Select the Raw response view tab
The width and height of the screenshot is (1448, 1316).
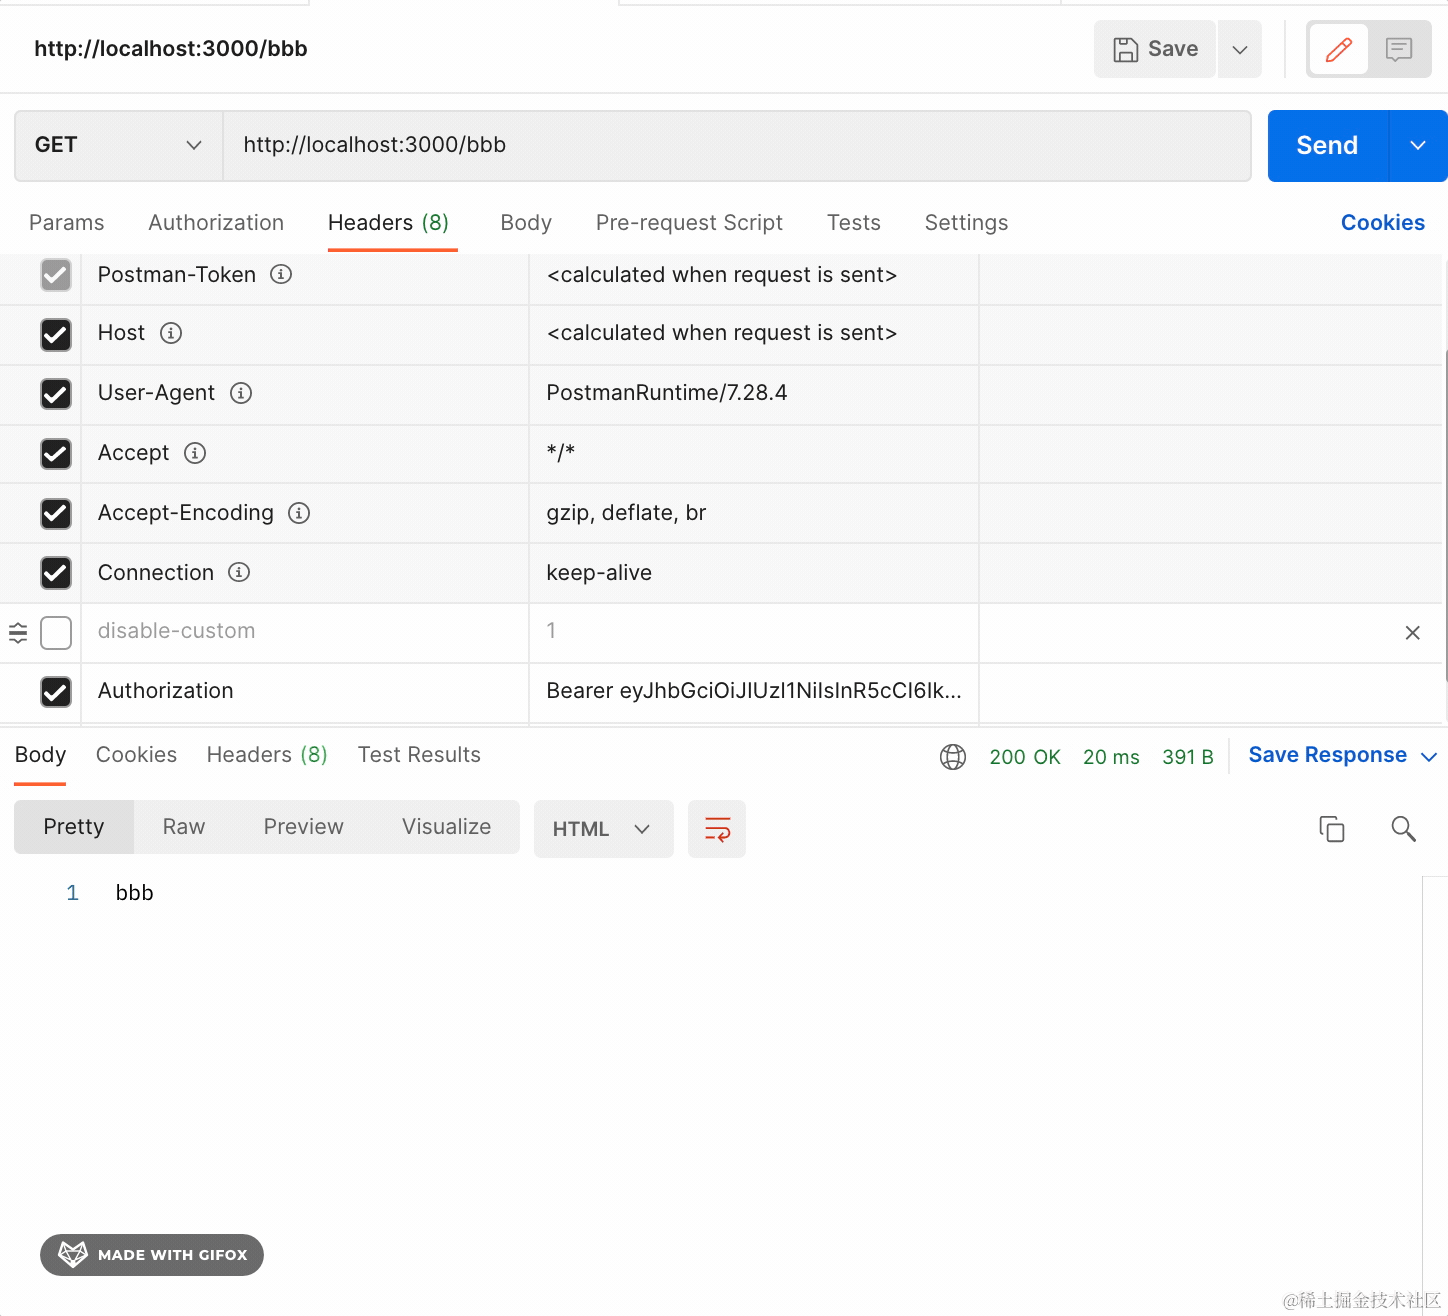[x=184, y=827]
